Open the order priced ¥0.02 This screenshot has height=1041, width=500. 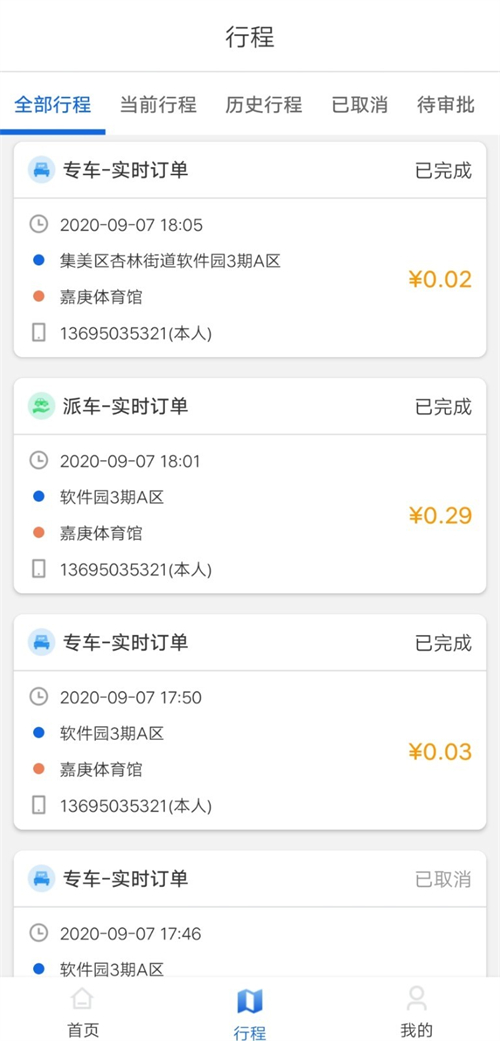tap(250, 250)
